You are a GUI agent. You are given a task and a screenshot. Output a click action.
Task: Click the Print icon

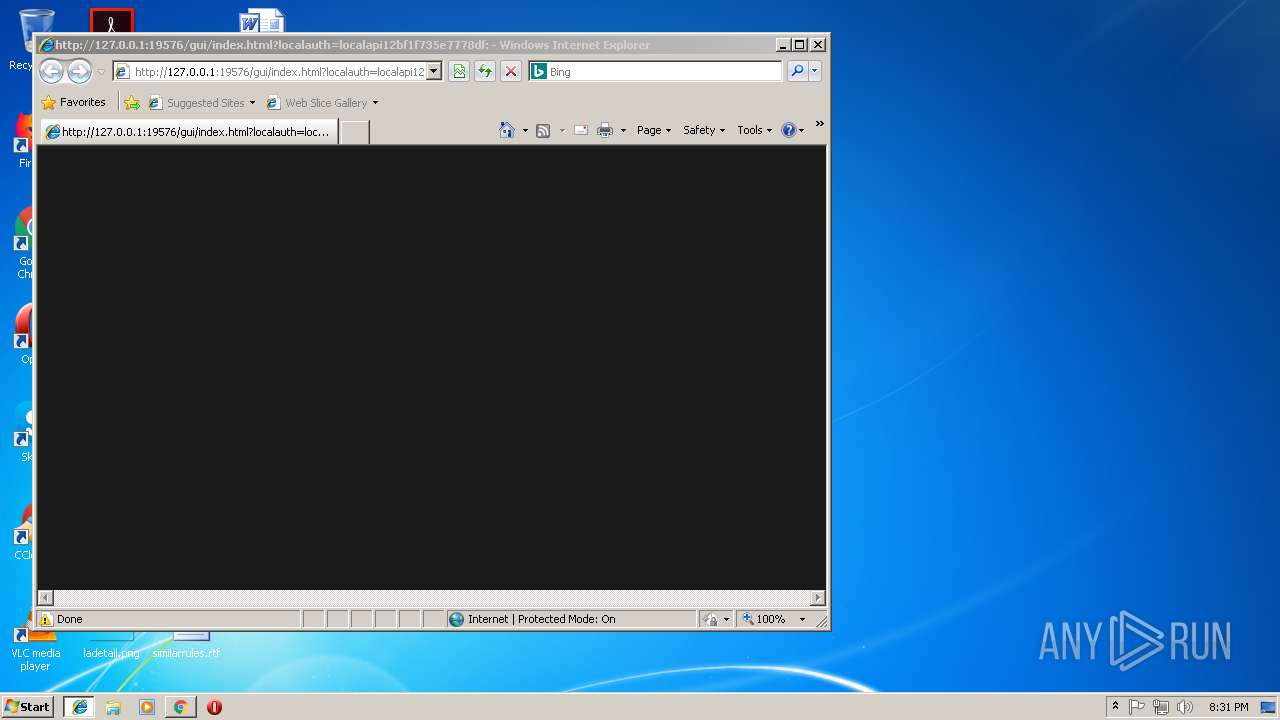click(605, 130)
